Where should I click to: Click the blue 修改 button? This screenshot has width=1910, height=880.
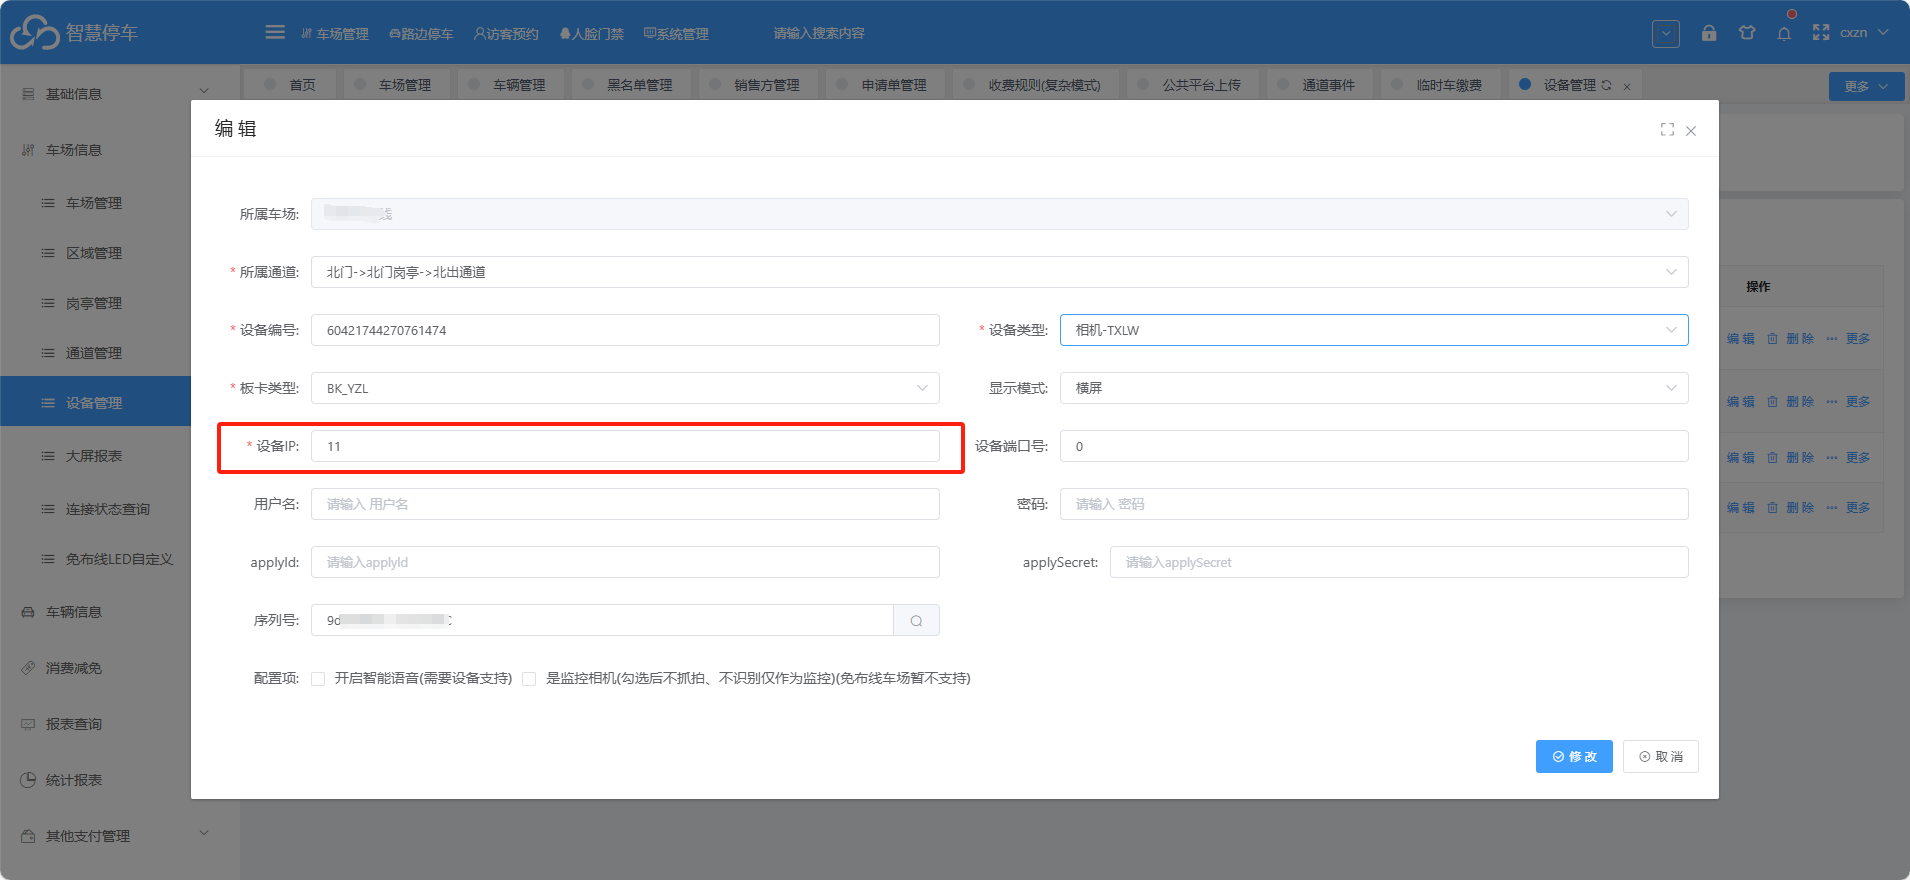pyautogui.click(x=1574, y=757)
